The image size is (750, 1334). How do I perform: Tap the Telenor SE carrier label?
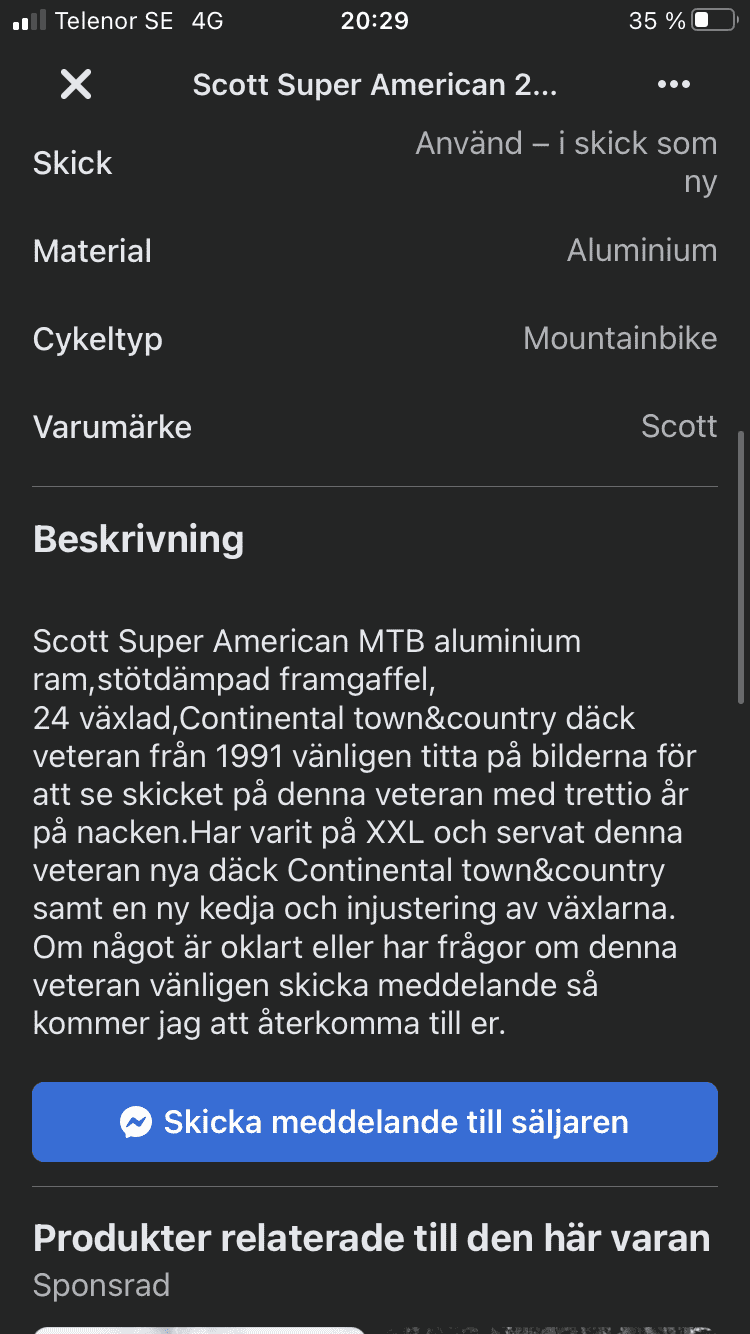[114, 21]
